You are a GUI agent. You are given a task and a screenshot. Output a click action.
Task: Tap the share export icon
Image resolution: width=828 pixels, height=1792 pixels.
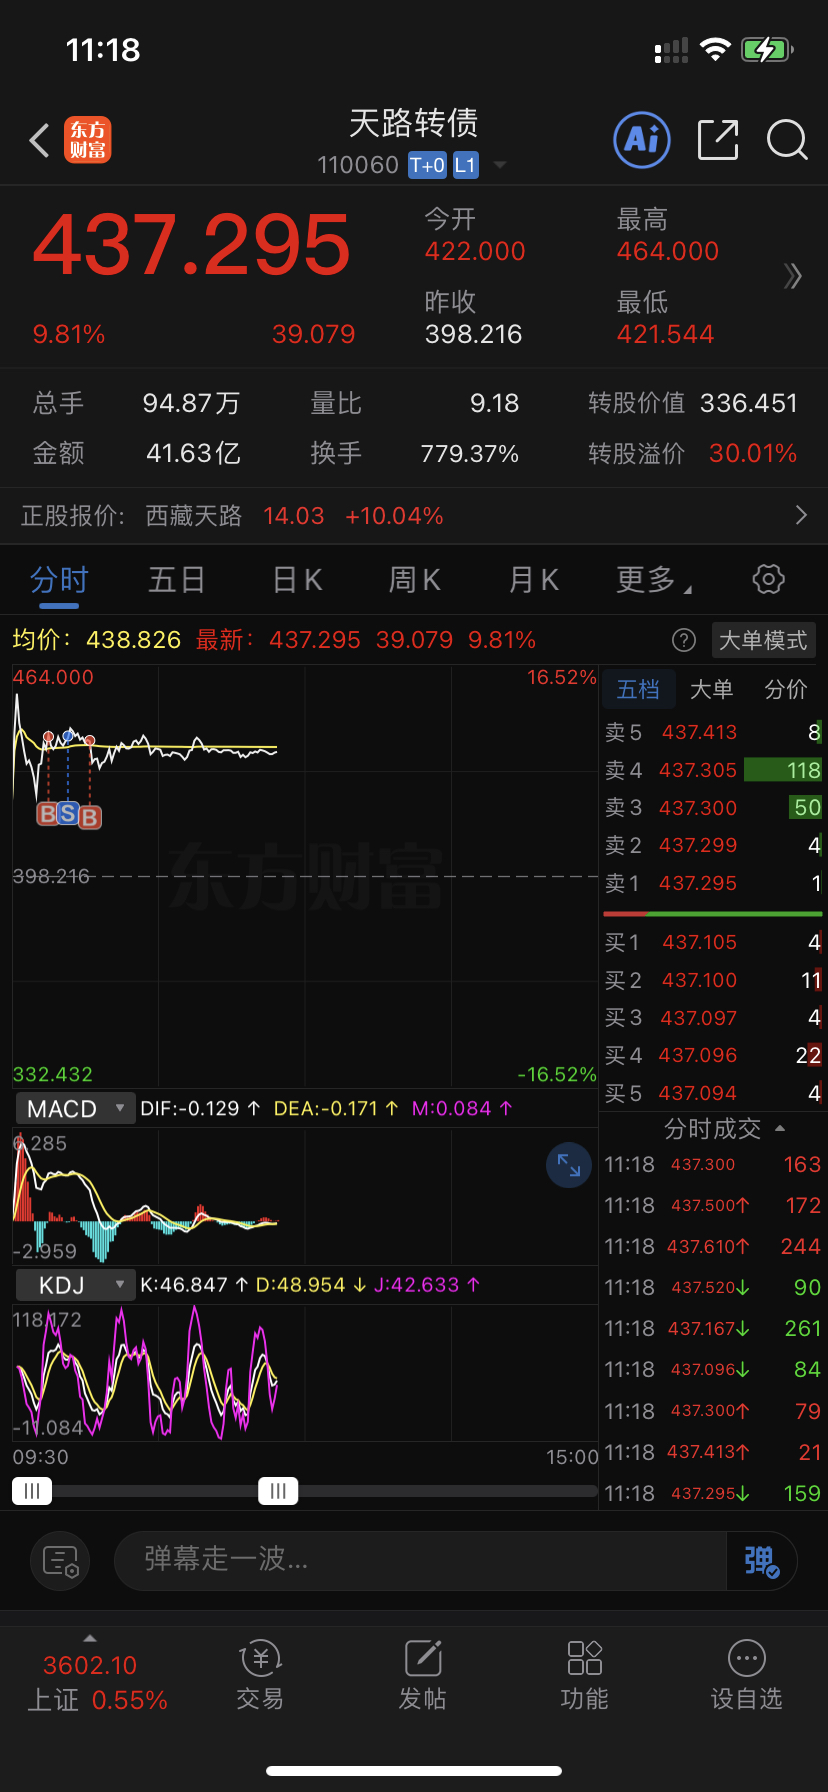717,140
